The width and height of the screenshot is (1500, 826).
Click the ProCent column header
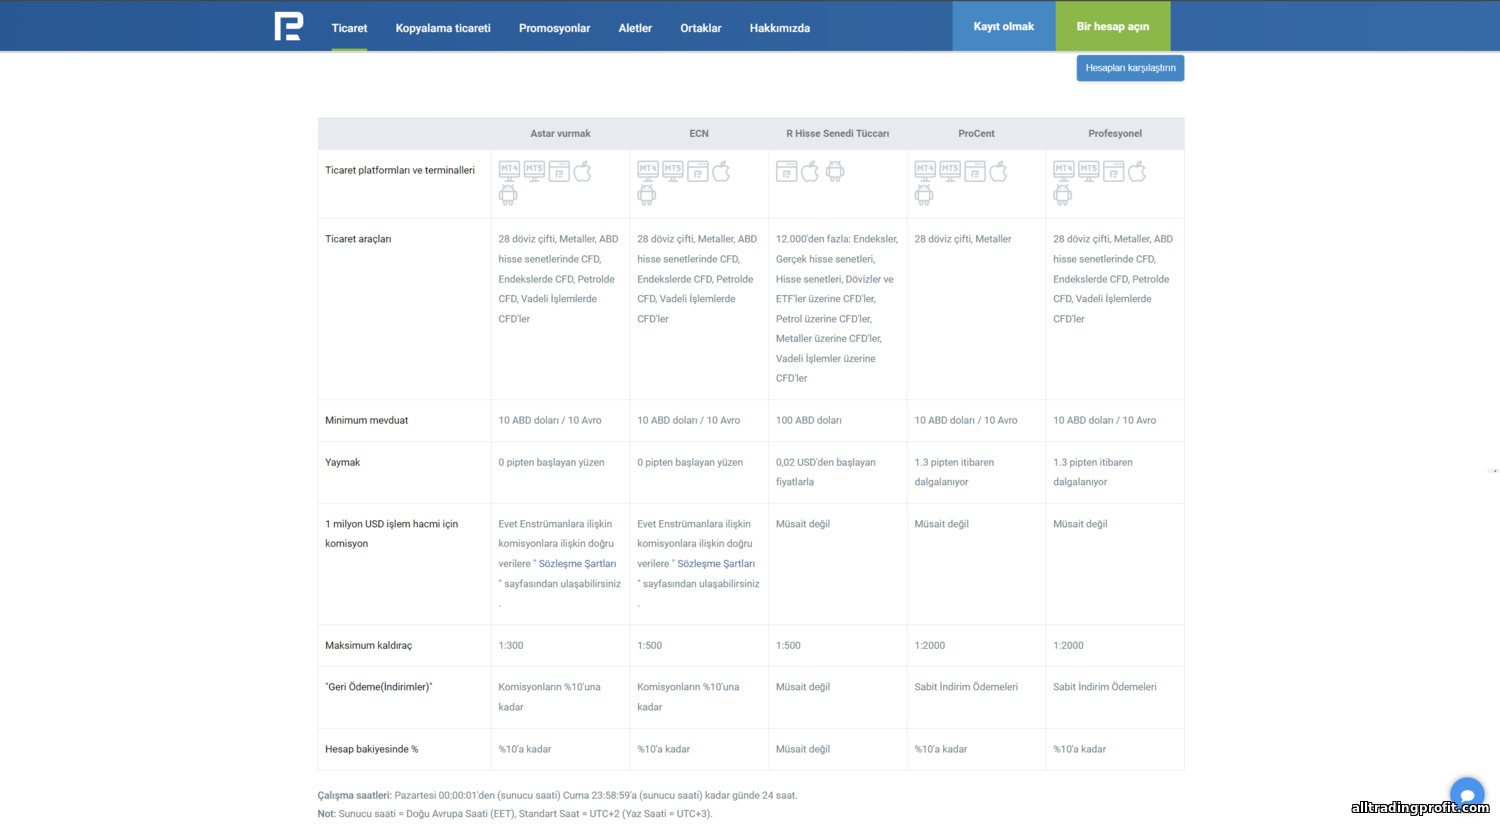point(976,133)
